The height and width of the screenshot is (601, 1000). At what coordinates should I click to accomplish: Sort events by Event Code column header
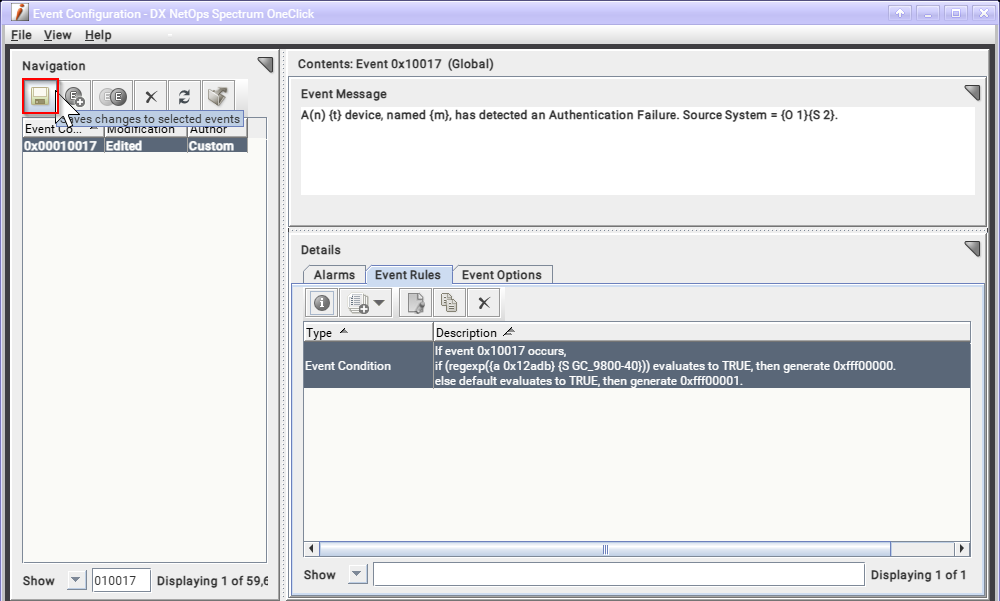tap(62, 130)
